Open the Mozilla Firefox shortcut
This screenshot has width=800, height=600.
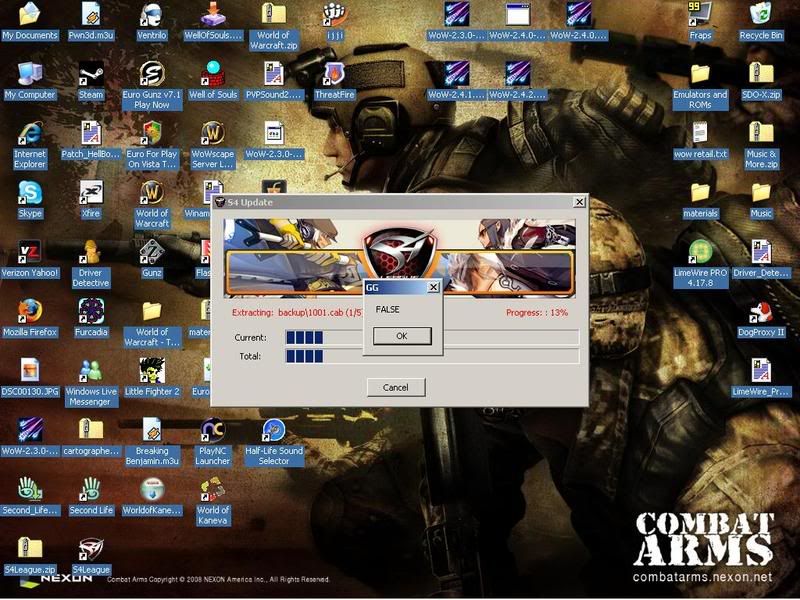30,310
